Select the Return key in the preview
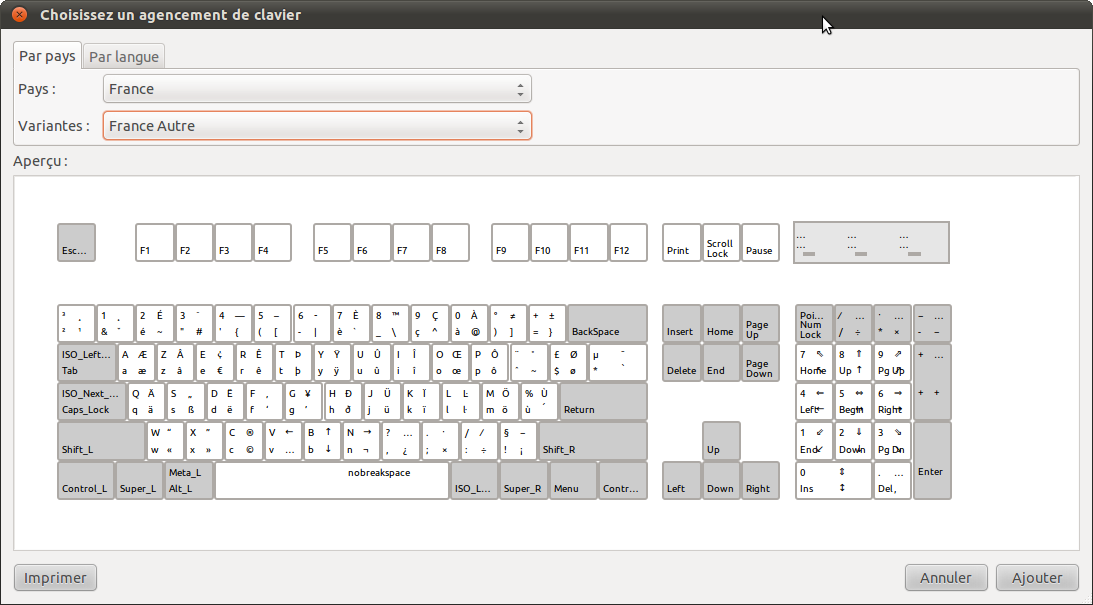 click(603, 401)
